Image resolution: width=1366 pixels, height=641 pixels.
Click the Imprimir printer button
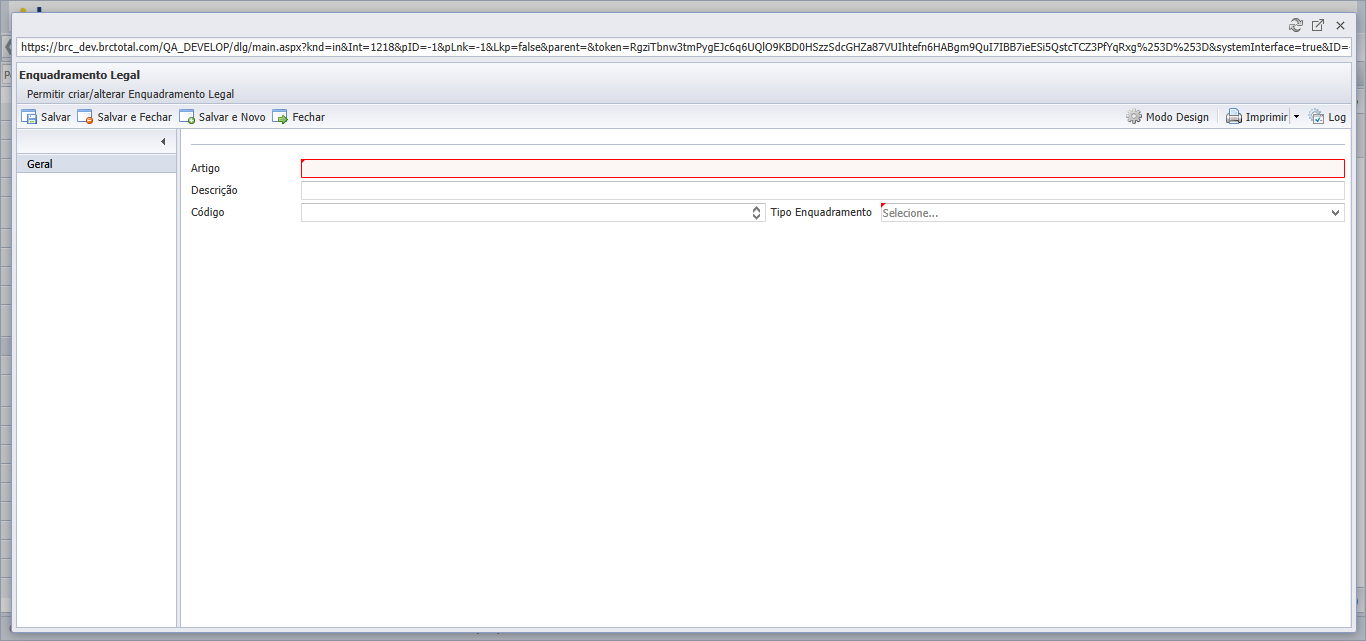[x=1257, y=117]
